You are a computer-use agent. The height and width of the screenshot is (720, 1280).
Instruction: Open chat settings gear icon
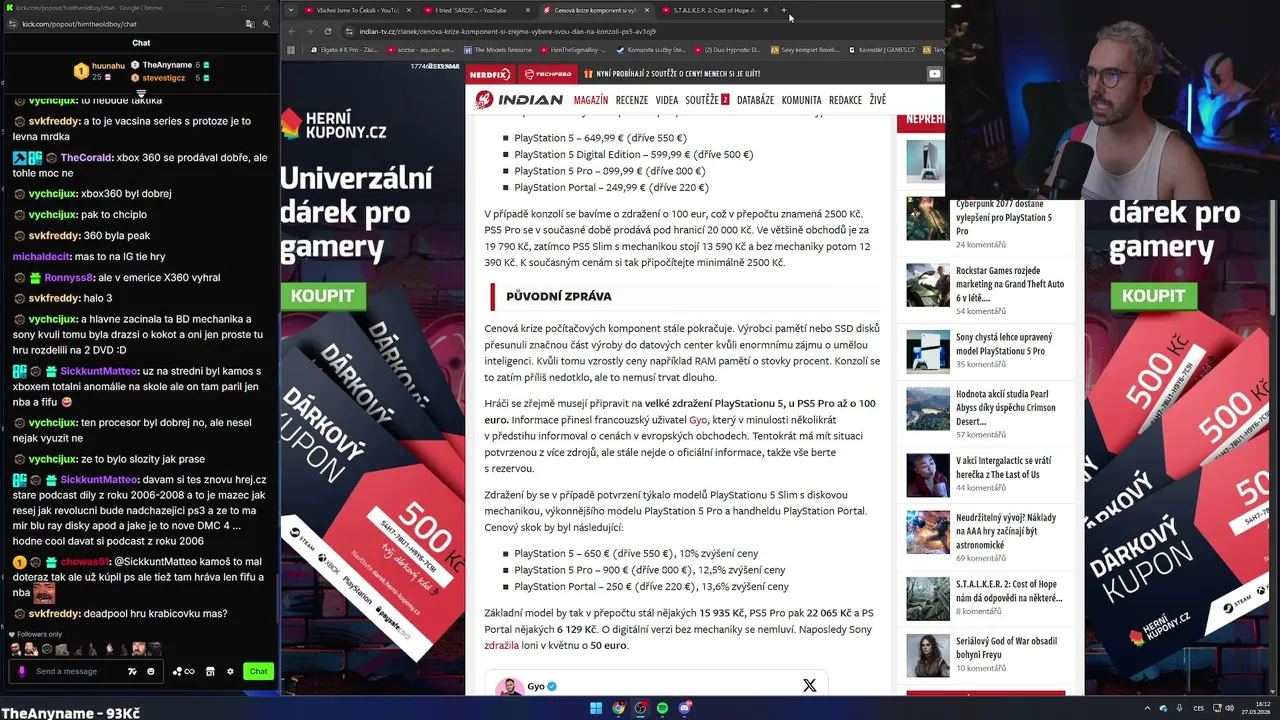pyautogui.click(x=230, y=671)
